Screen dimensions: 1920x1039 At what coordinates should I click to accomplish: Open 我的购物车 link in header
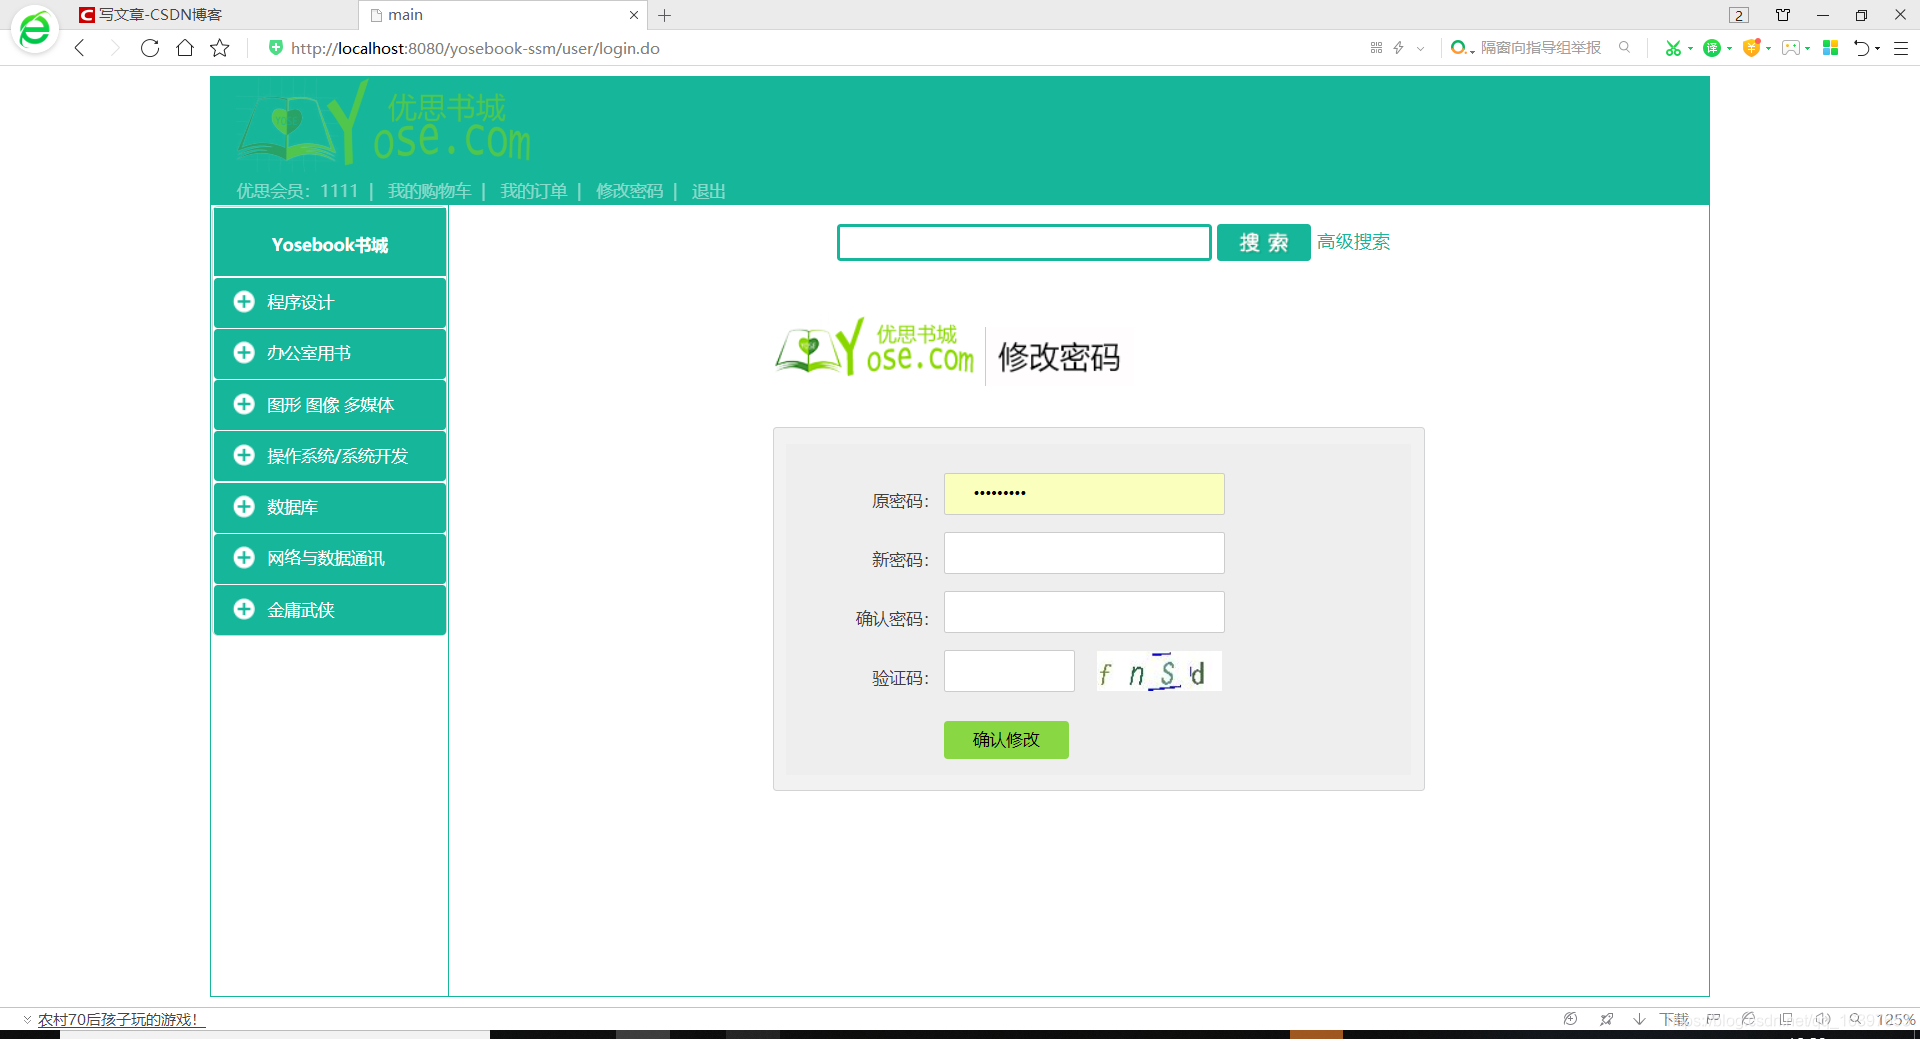[x=429, y=191]
